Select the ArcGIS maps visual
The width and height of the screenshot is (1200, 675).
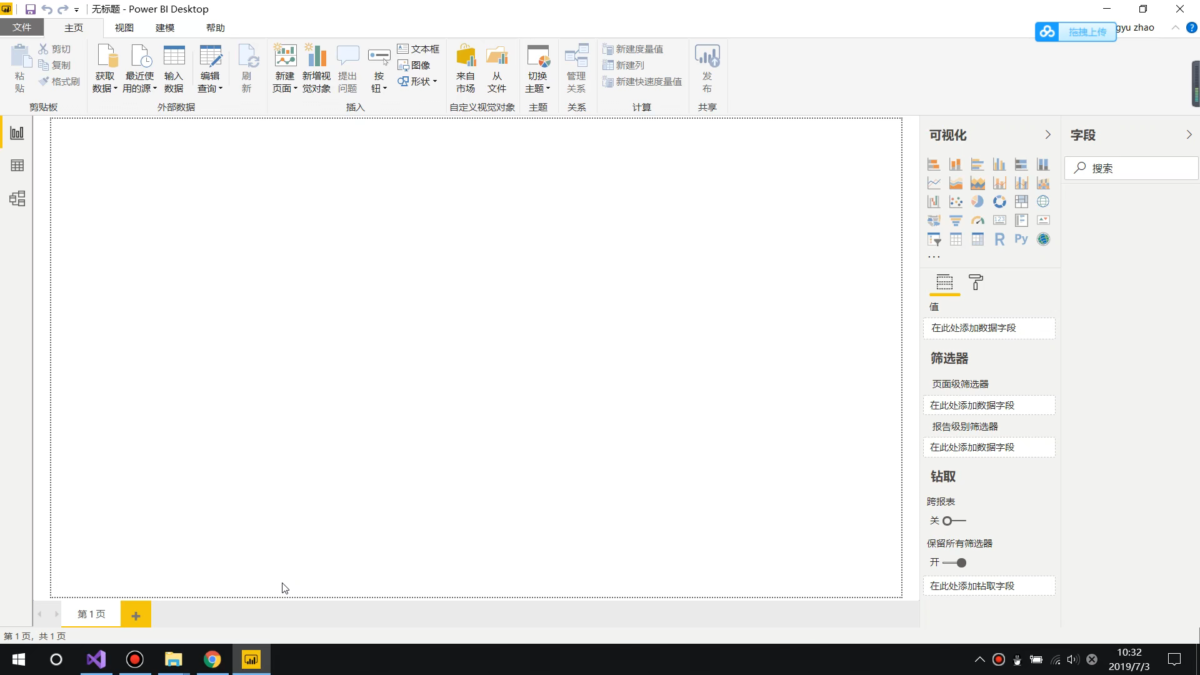point(1043,239)
